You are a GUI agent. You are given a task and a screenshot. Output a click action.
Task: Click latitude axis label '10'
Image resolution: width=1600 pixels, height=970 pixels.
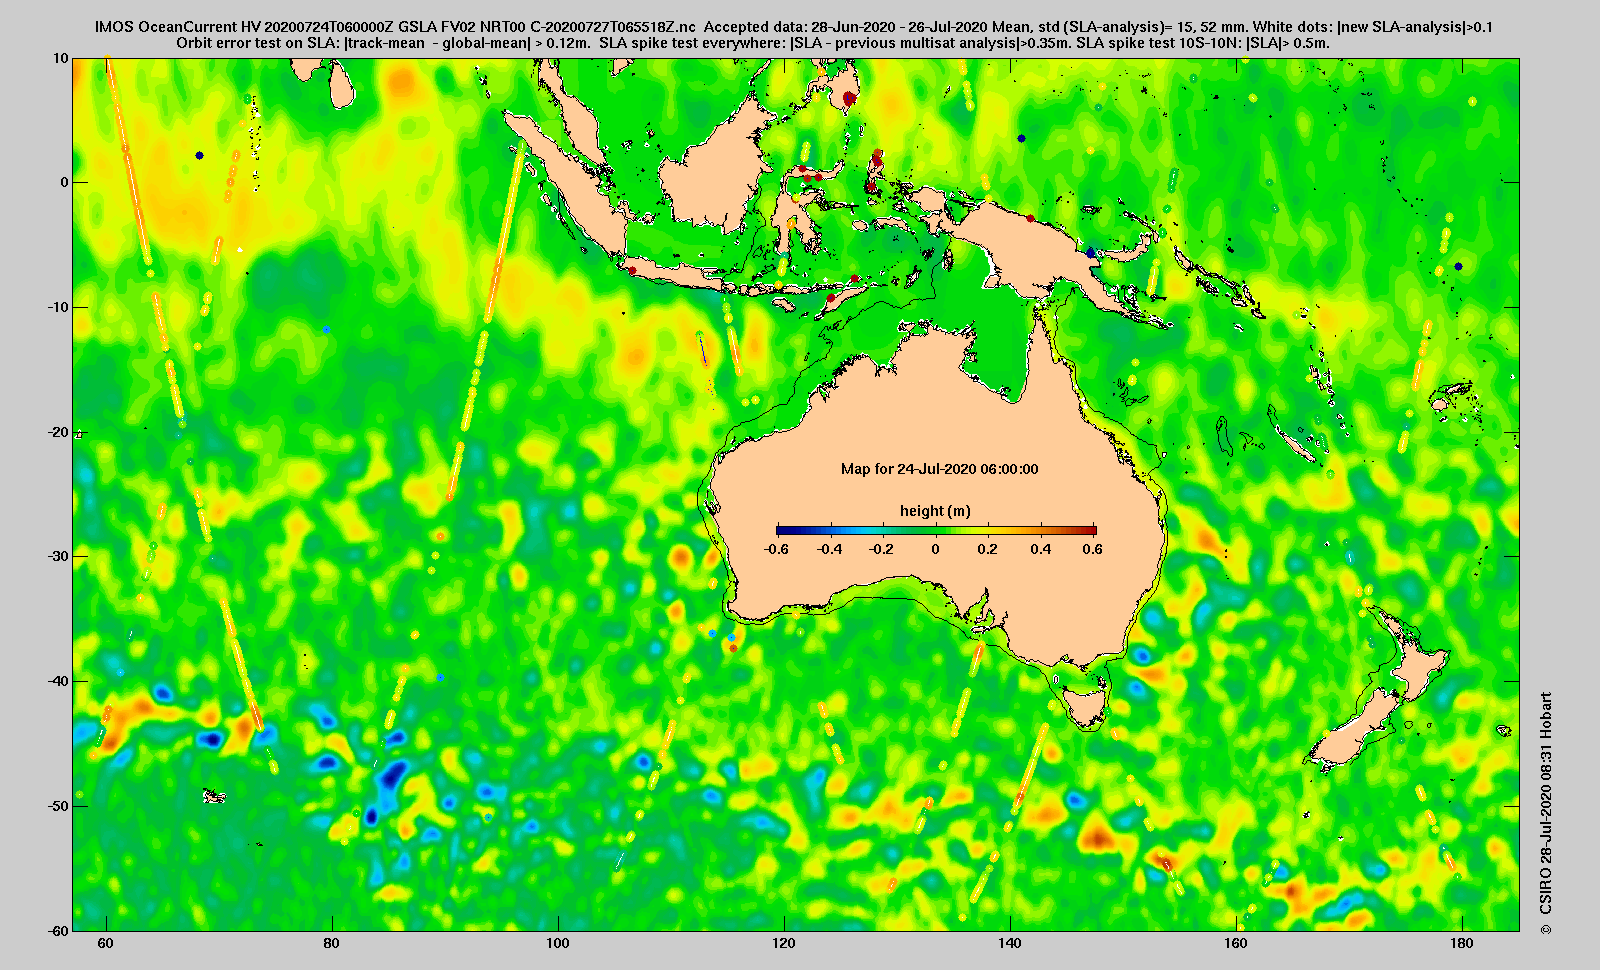tap(62, 58)
